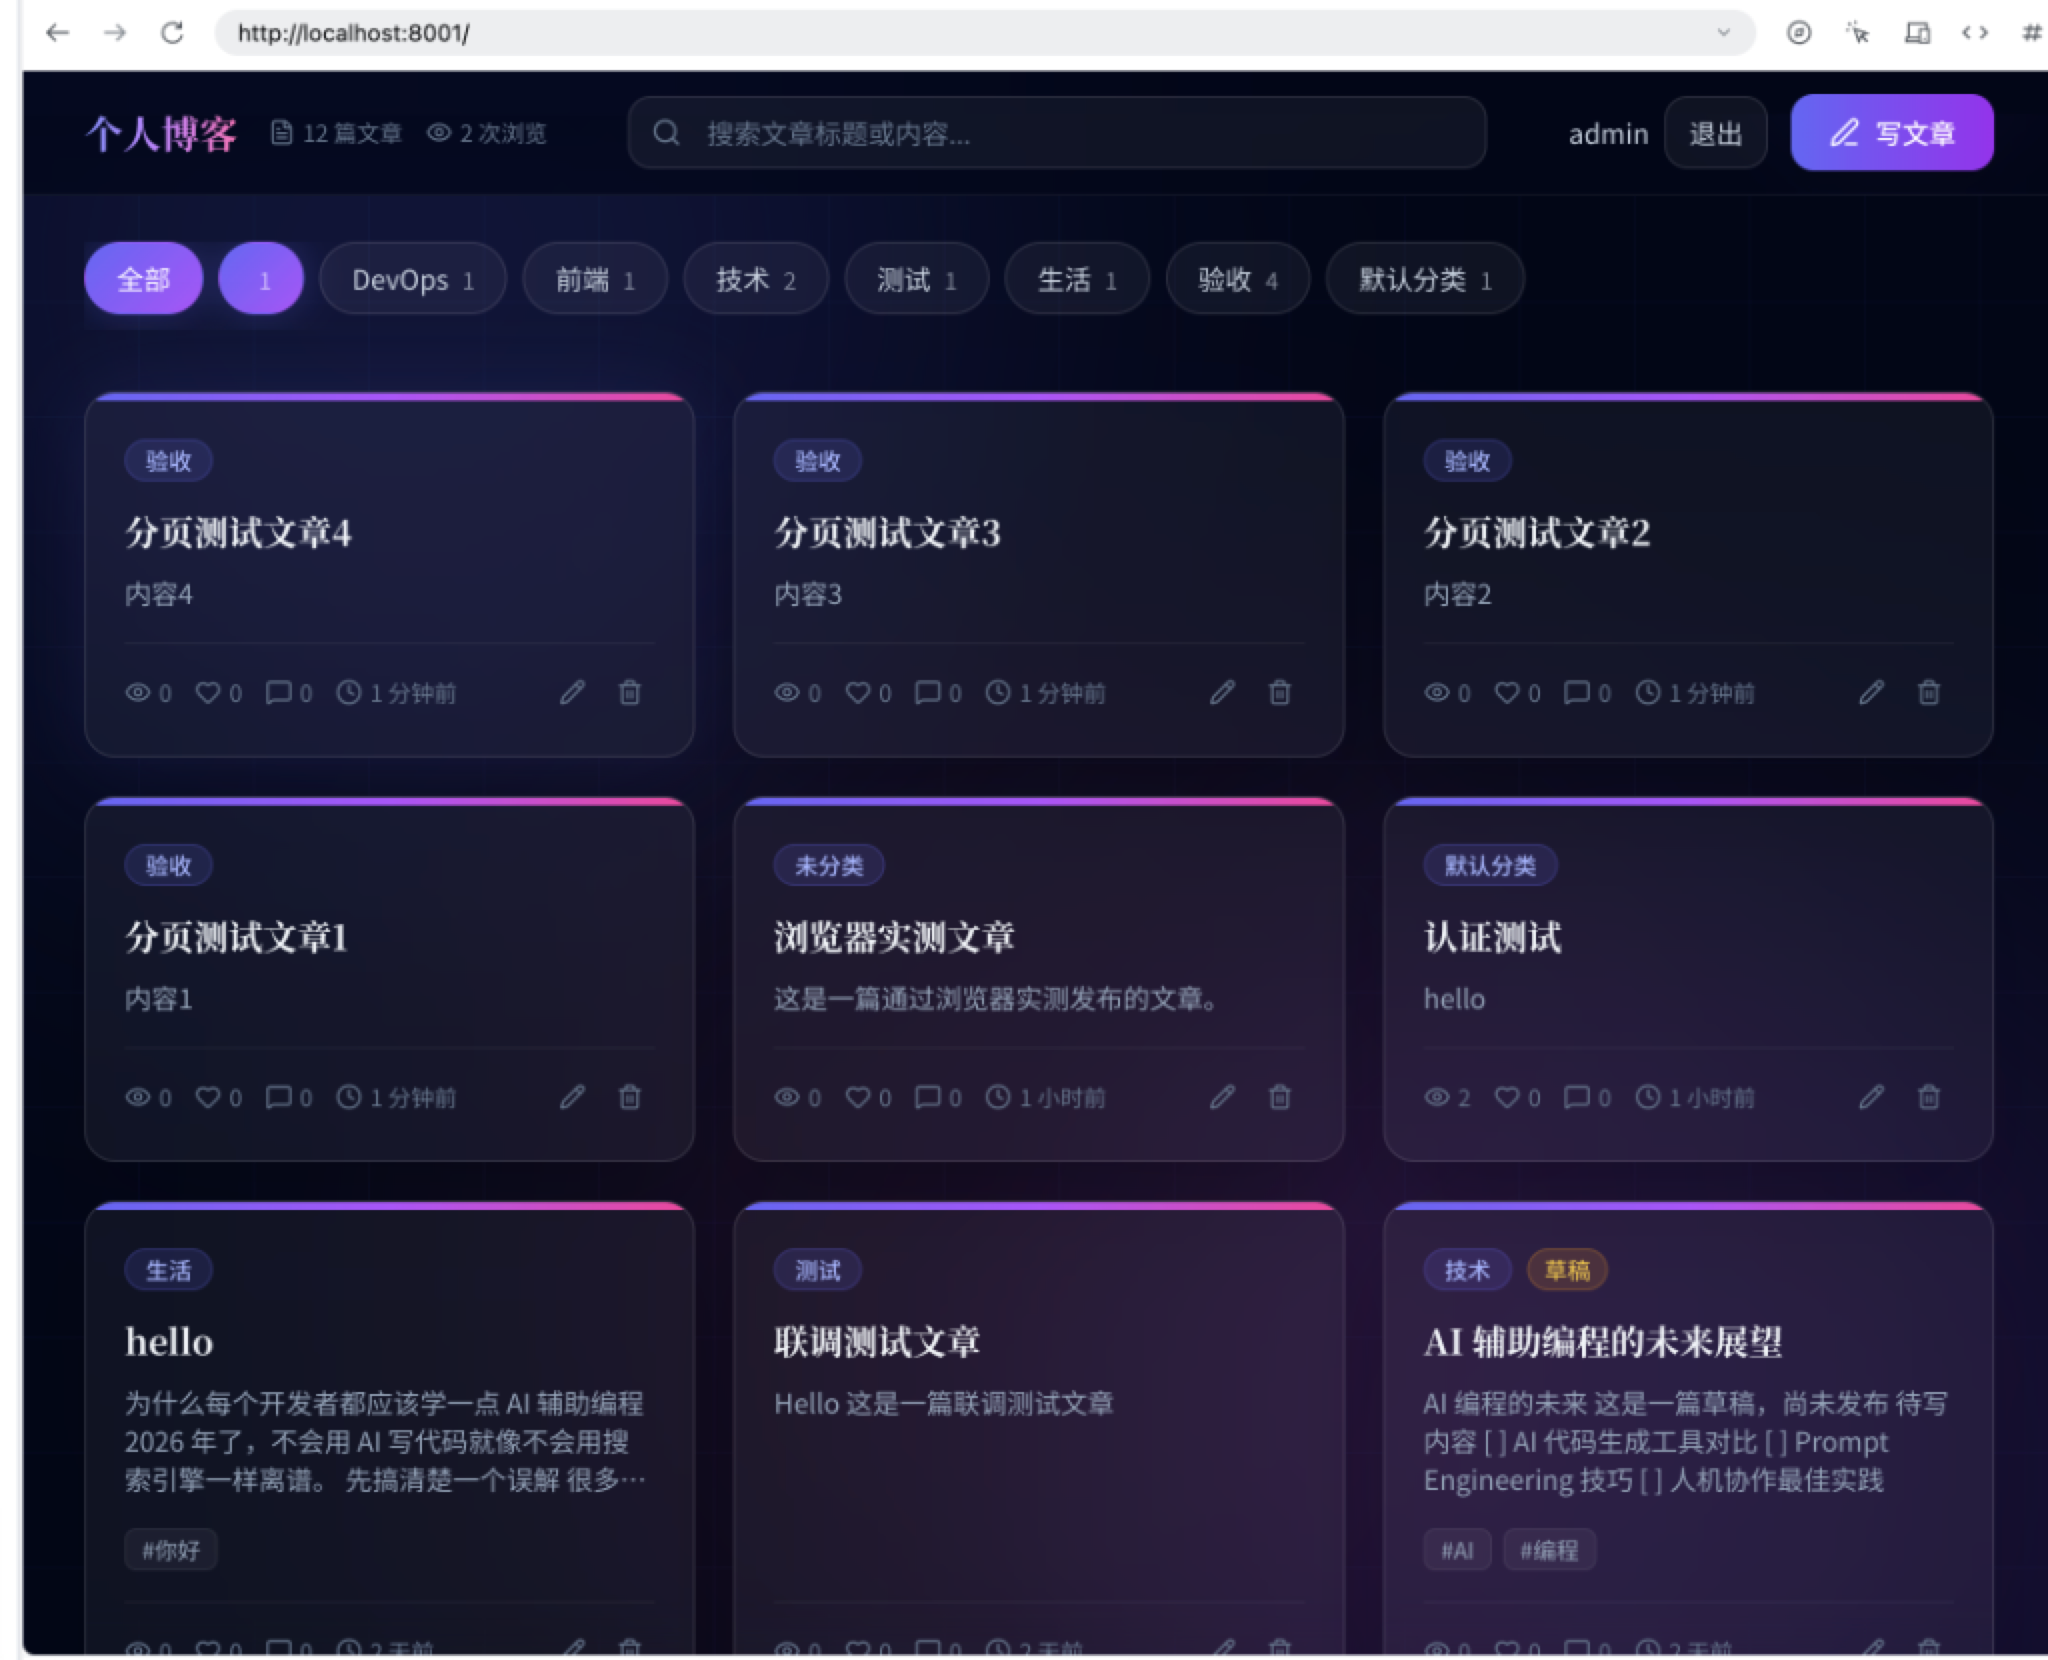Filter by the 生活 category chip
Viewport: 2048px width, 1660px height.
click(1077, 280)
